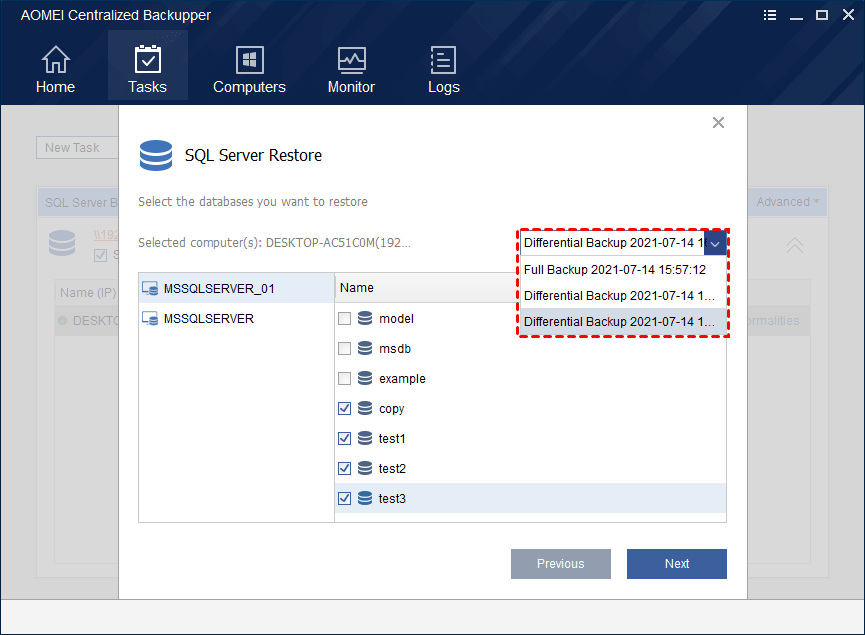Uncheck the test3 database checkbox
The width and height of the screenshot is (865, 635).
coord(344,498)
